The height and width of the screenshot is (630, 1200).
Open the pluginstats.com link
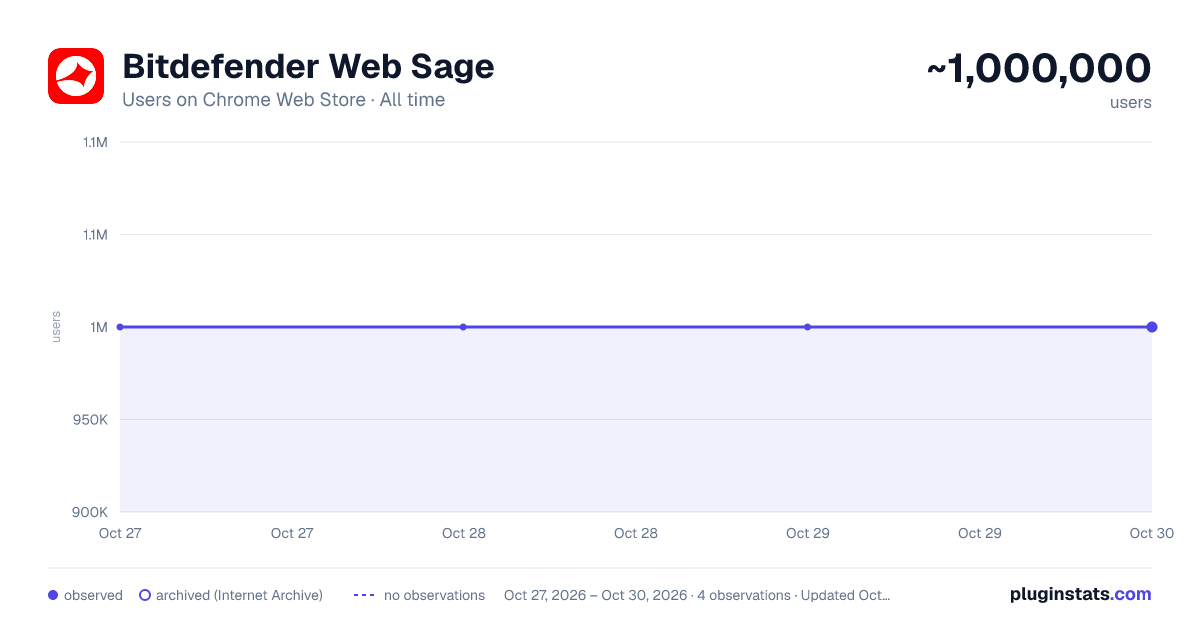(1080, 594)
